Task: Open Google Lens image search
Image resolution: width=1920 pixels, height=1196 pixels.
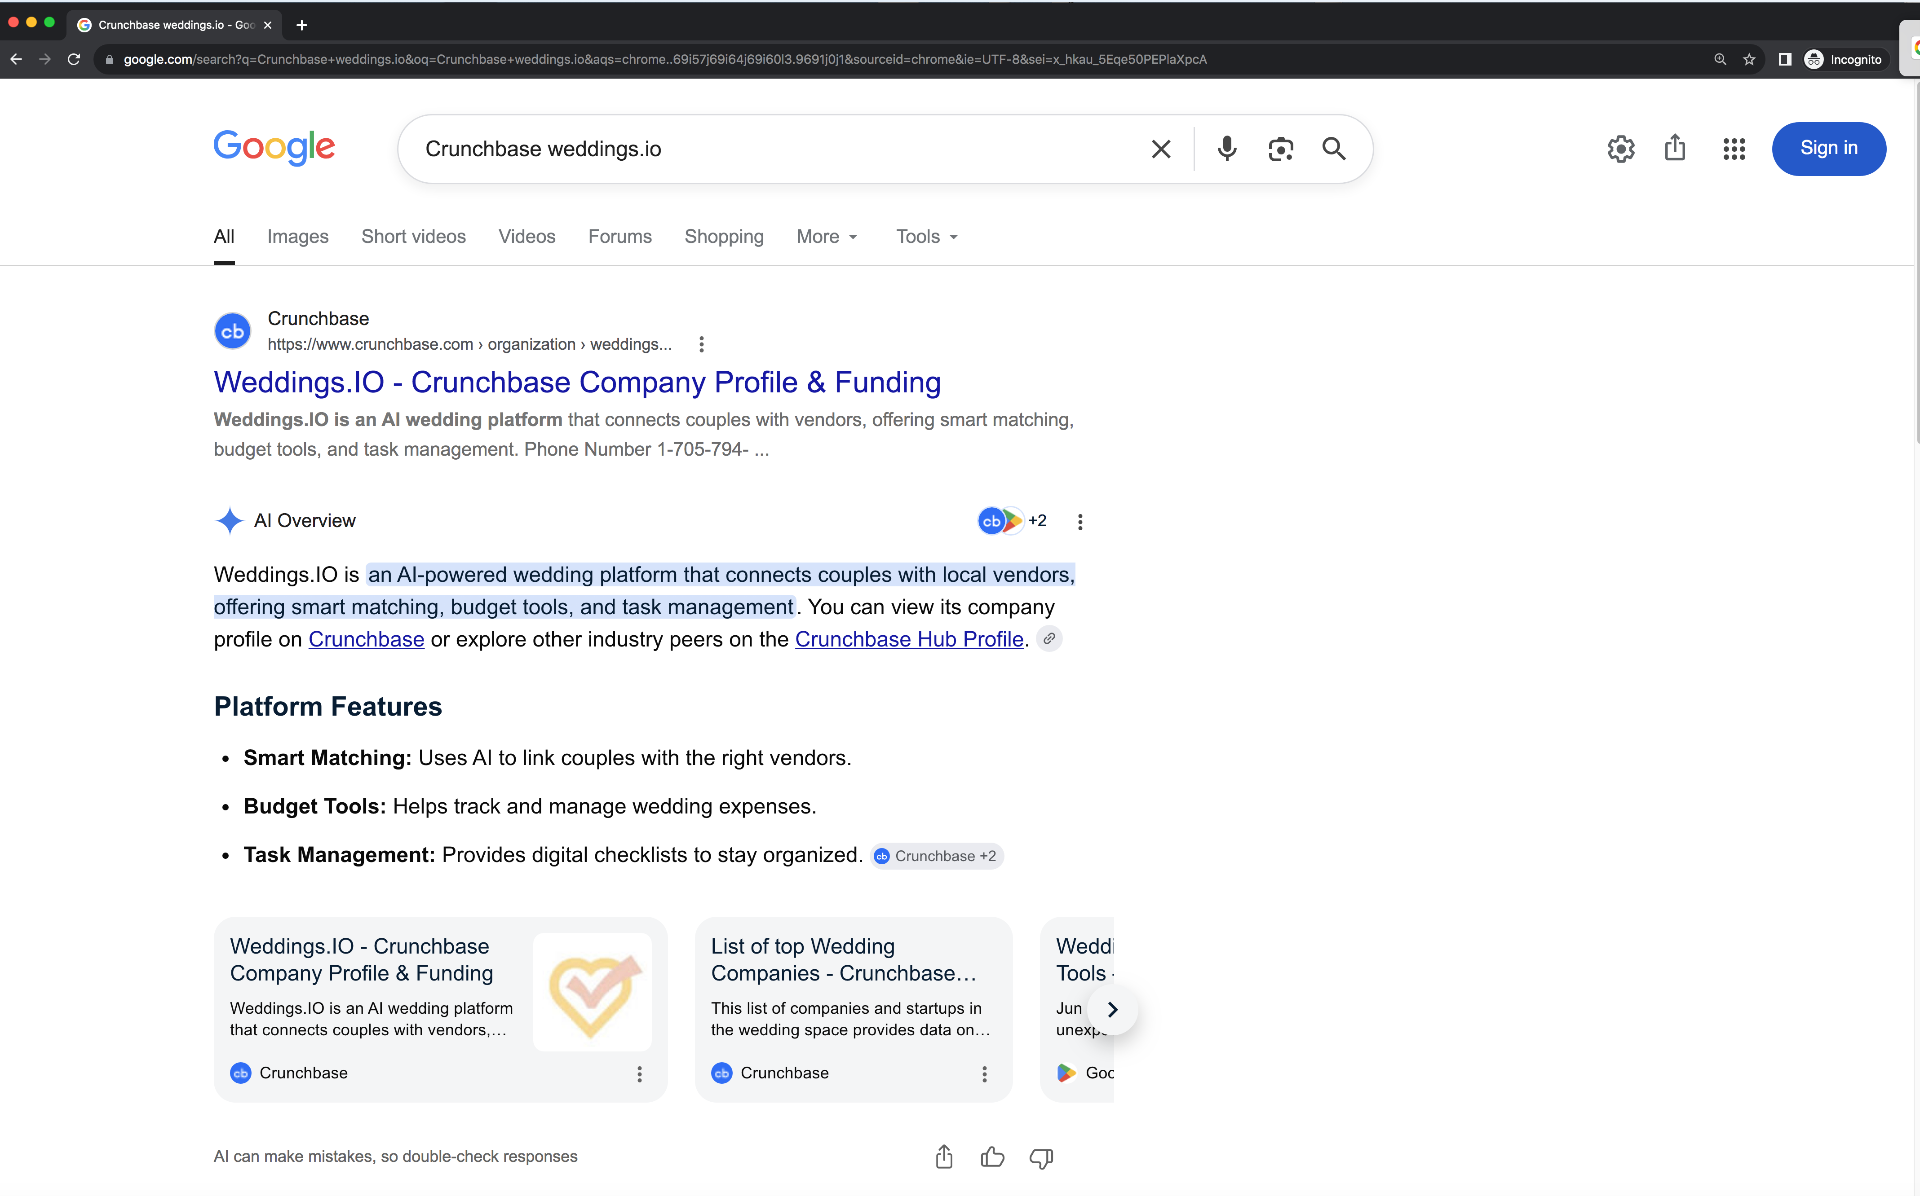Action: pyautogui.click(x=1280, y=149)
